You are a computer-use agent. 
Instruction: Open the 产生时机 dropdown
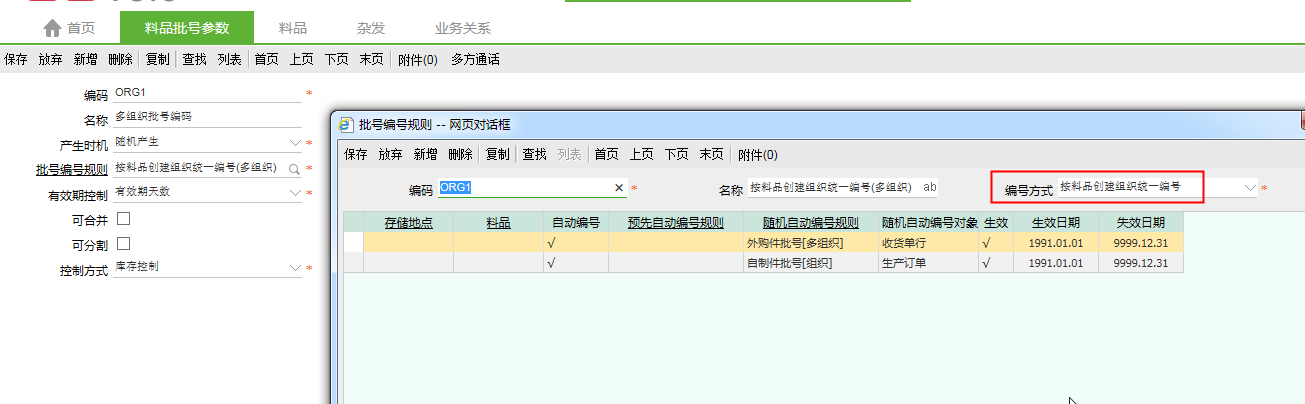pyautogui.click(x=295, y=144)
